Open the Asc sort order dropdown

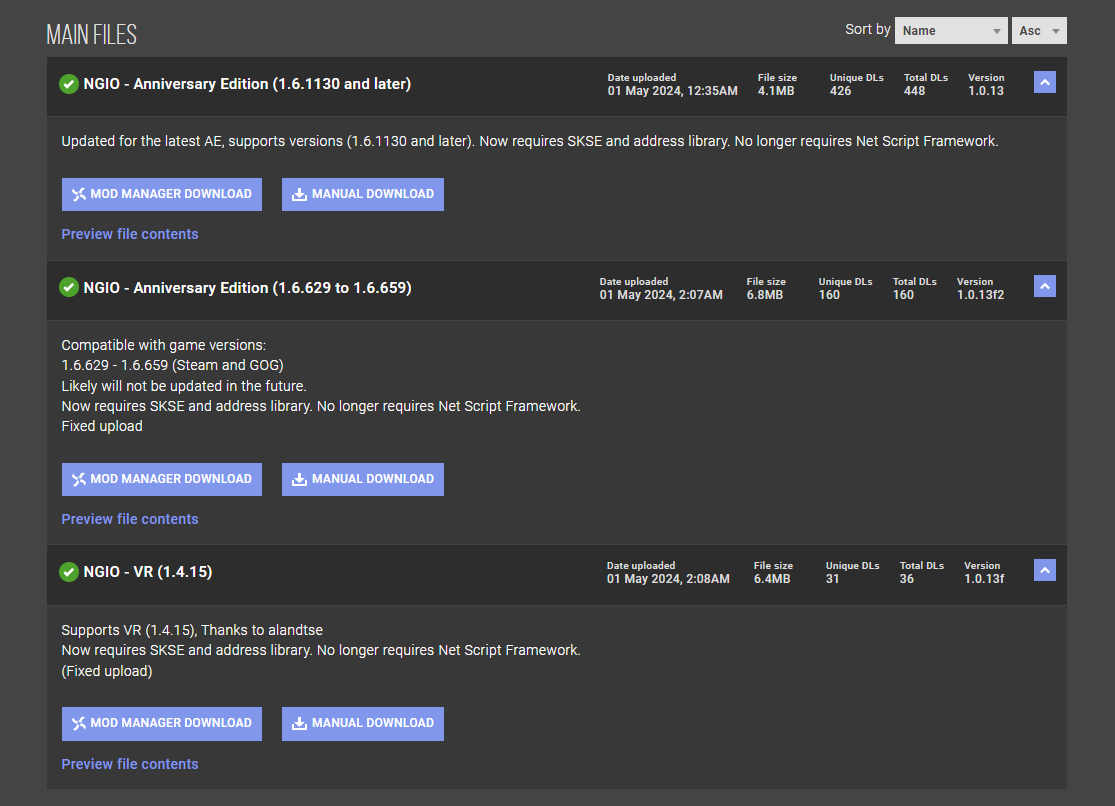click(x=1039, y=31)
